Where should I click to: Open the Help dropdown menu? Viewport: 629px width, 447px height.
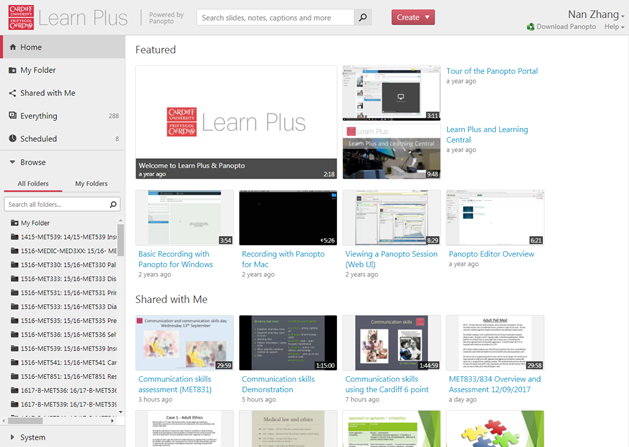pyautogui.click(x=615, y=27)
